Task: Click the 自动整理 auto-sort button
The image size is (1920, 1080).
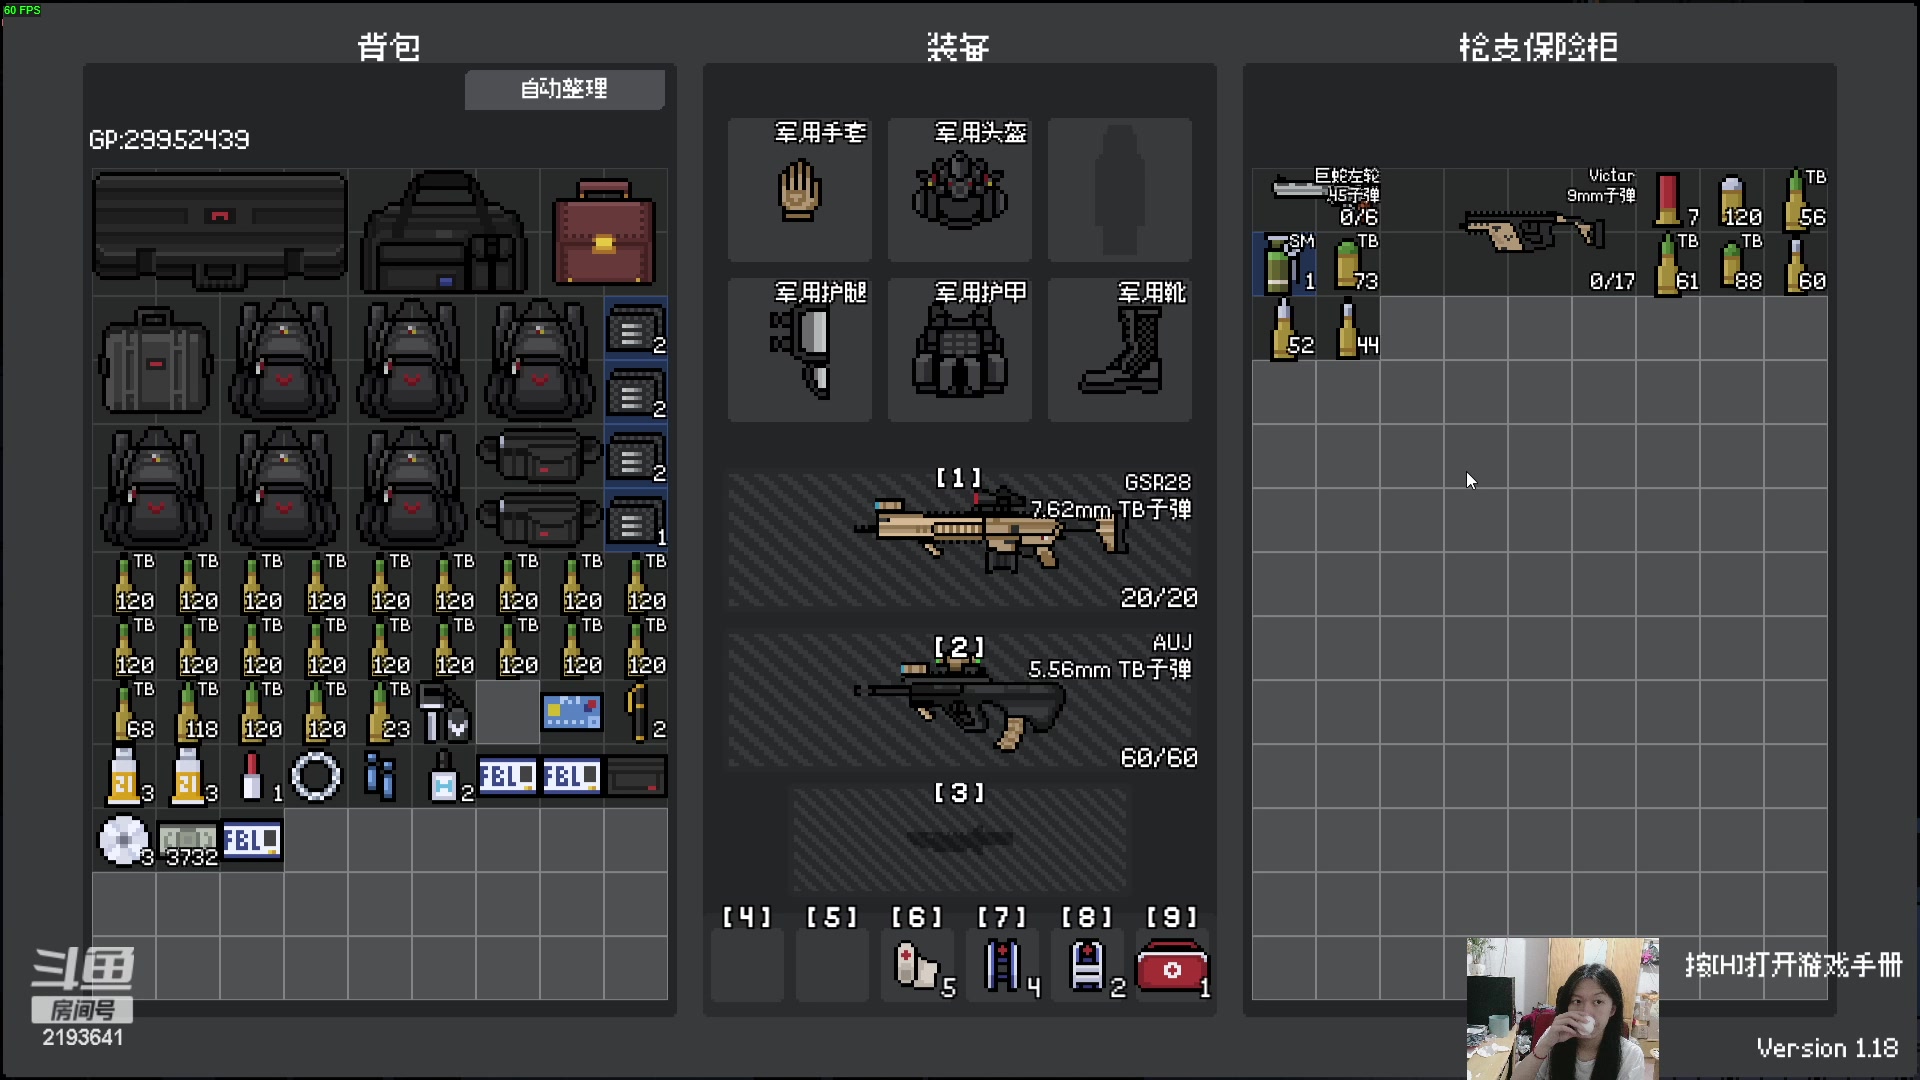Action: click(564, 89)
